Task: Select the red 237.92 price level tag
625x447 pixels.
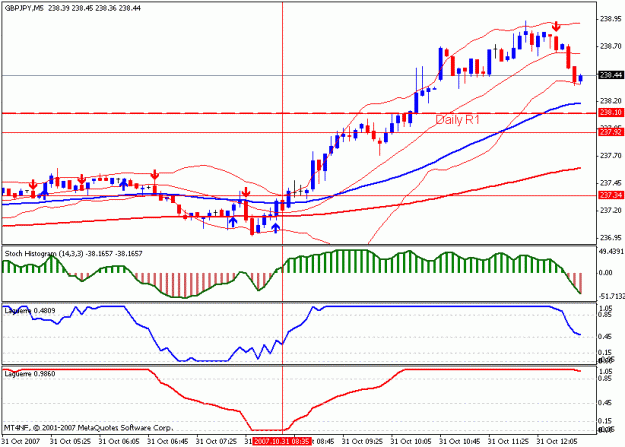Action: [611, 132]
